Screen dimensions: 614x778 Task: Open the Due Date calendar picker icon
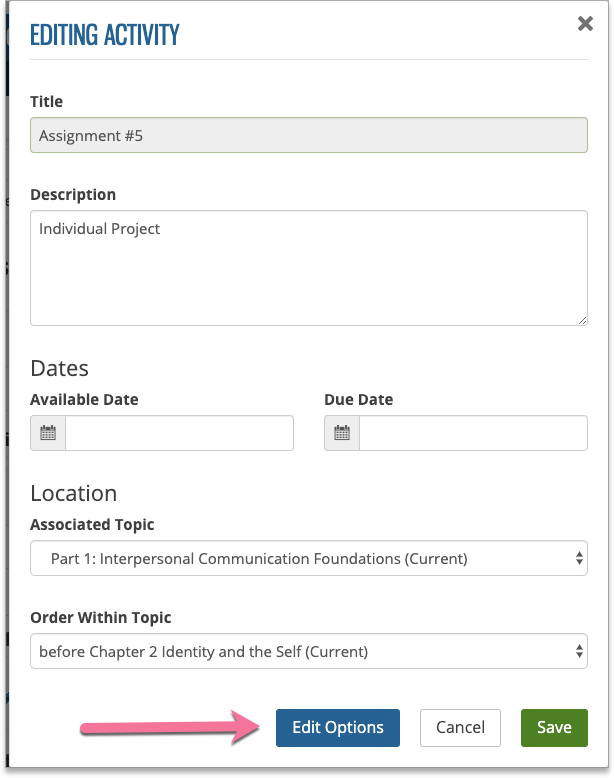pyautogui.click(x=342, y=433)
